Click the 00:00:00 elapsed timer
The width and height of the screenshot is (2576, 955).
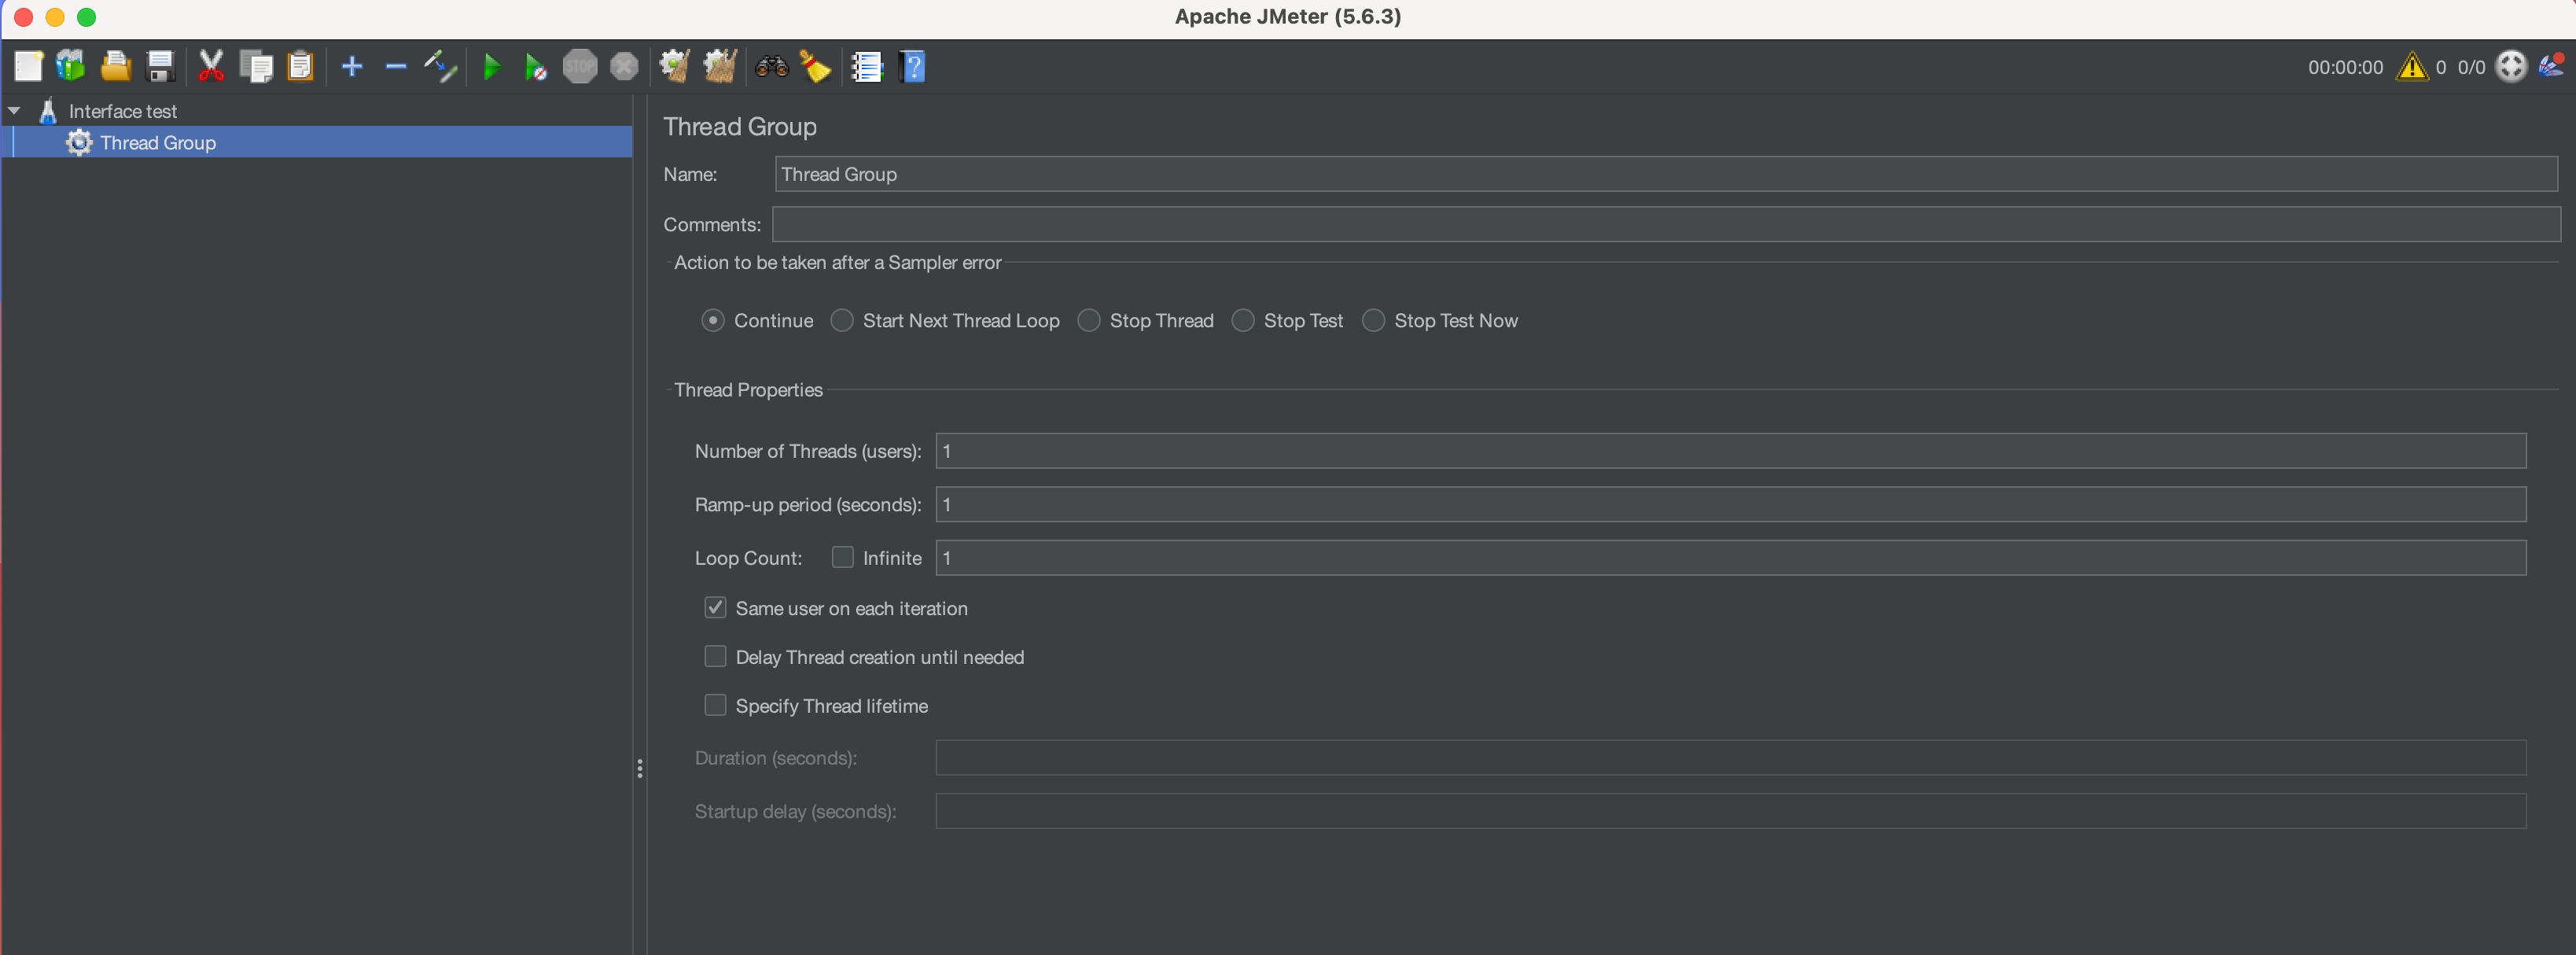click(x=2345, y=67)
